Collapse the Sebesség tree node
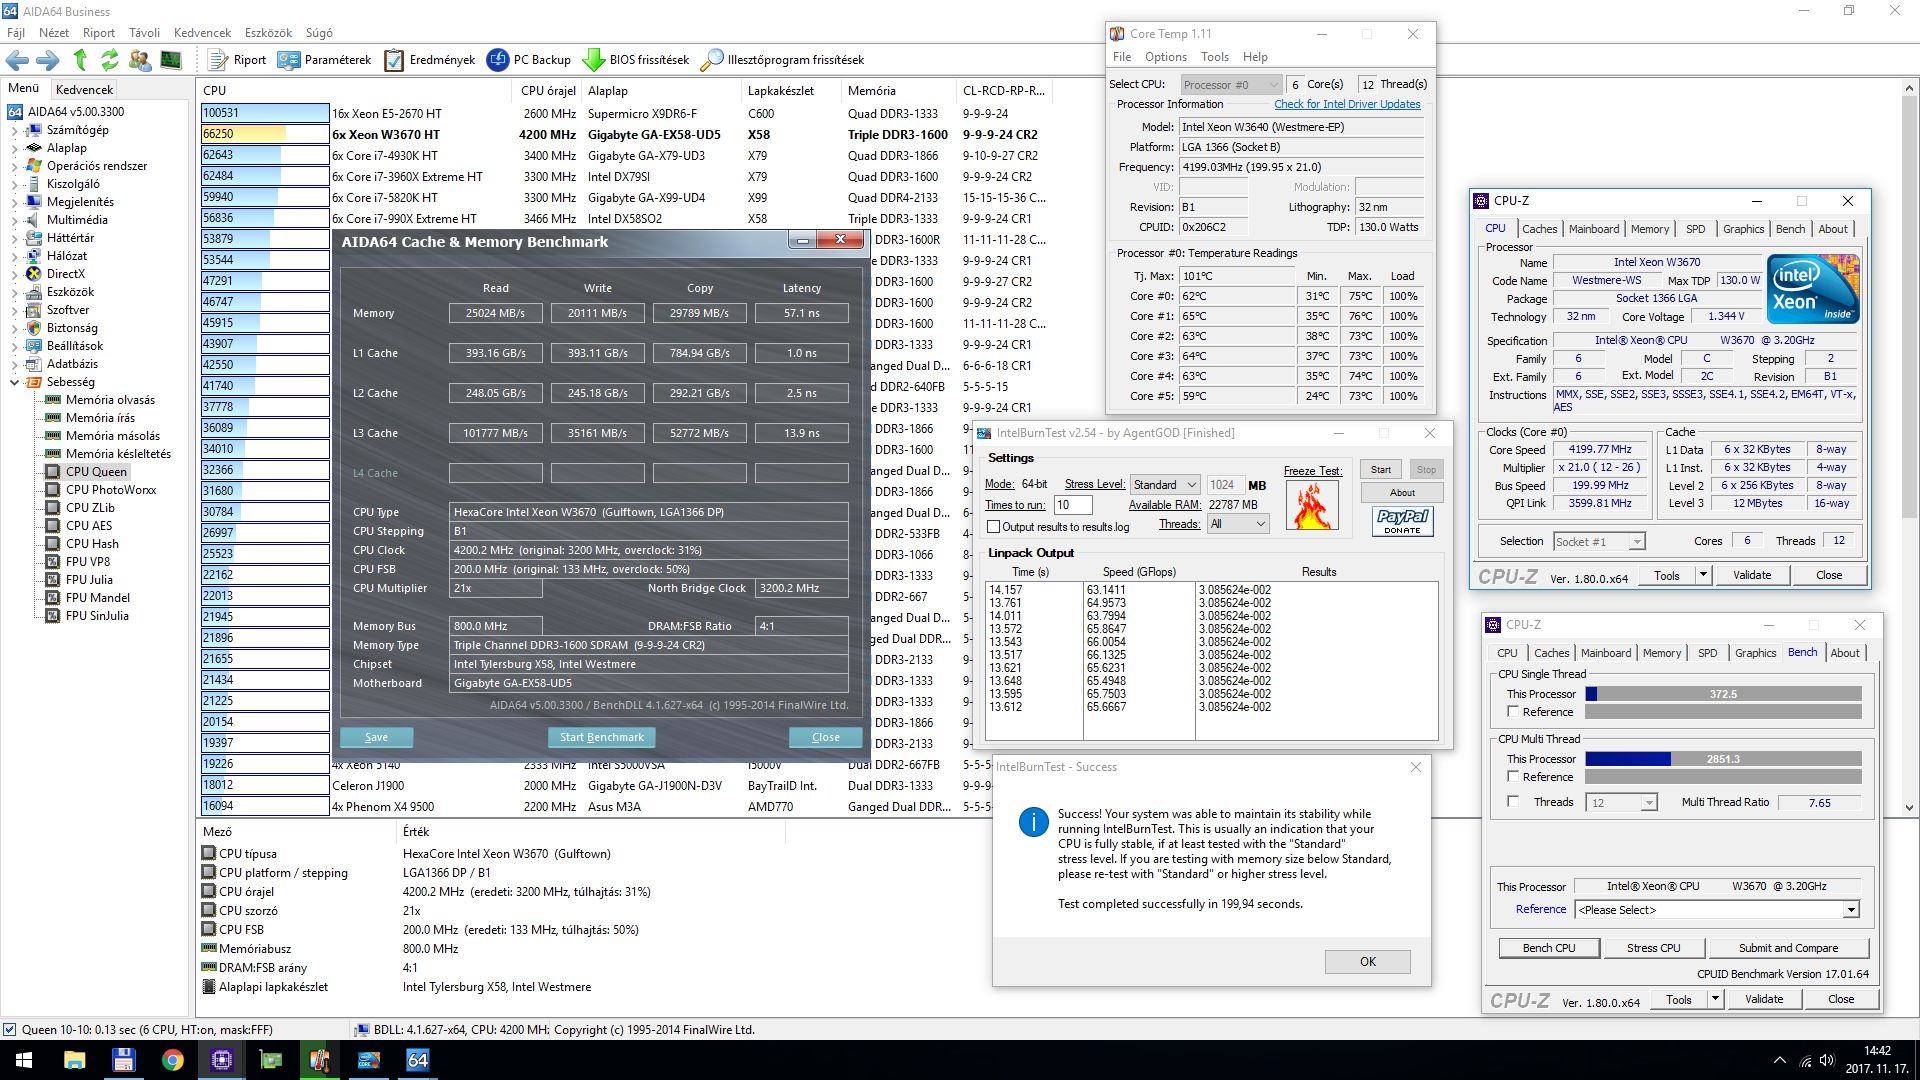The image size is (1920, 1080). pos(14,382)
